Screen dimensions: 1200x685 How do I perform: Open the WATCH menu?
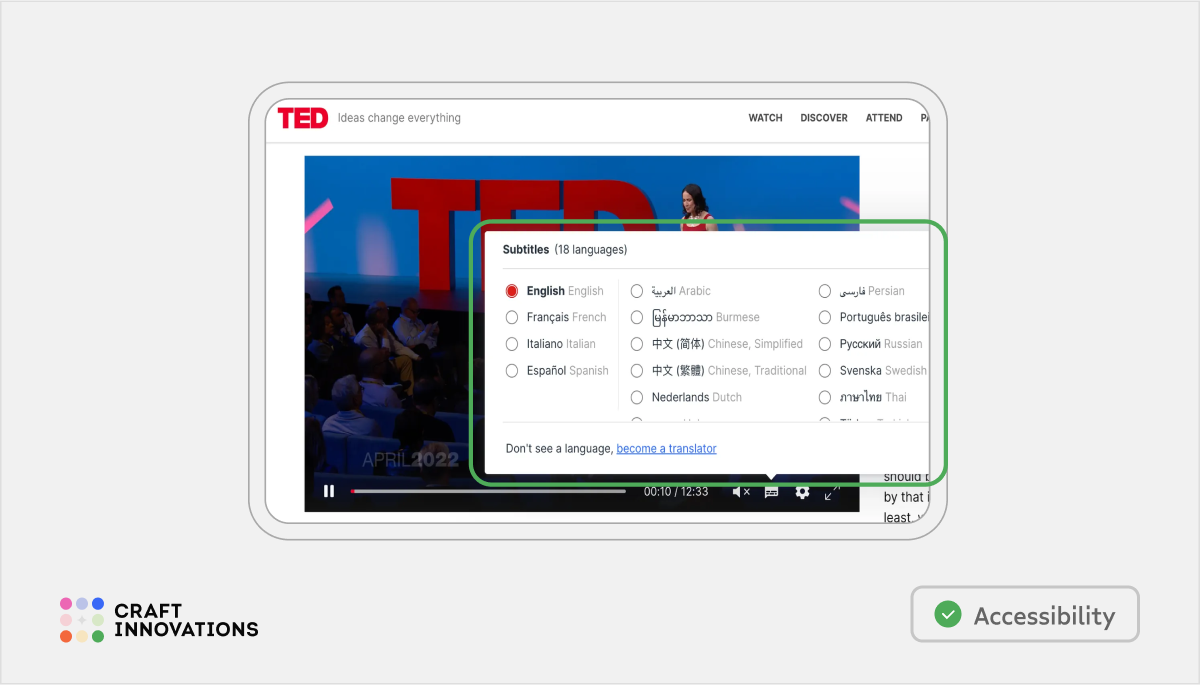[x=765, y=118]
